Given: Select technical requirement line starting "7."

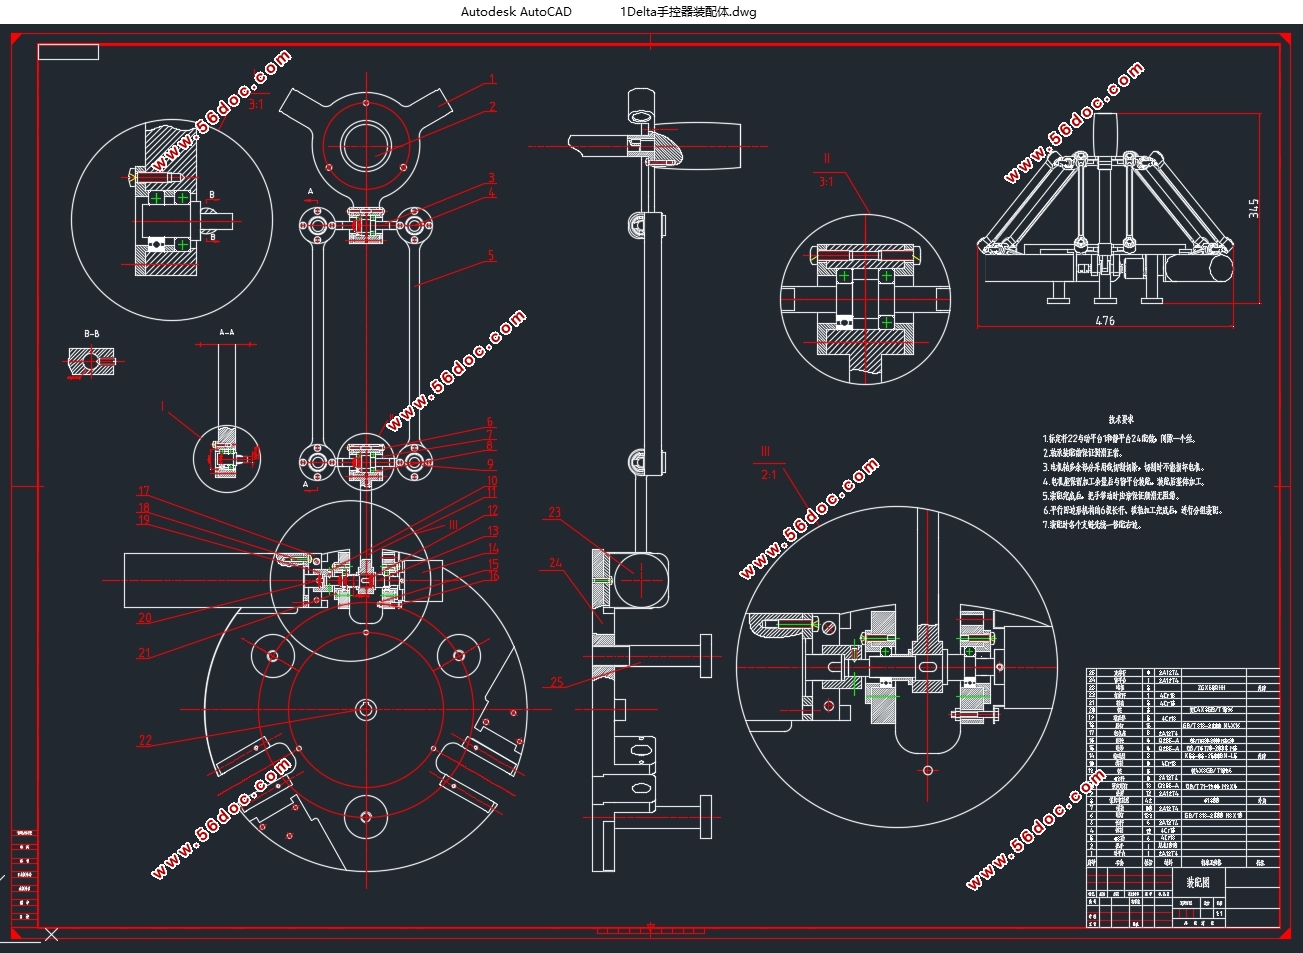Looking at the screenshot, I should click(1092, 524).
